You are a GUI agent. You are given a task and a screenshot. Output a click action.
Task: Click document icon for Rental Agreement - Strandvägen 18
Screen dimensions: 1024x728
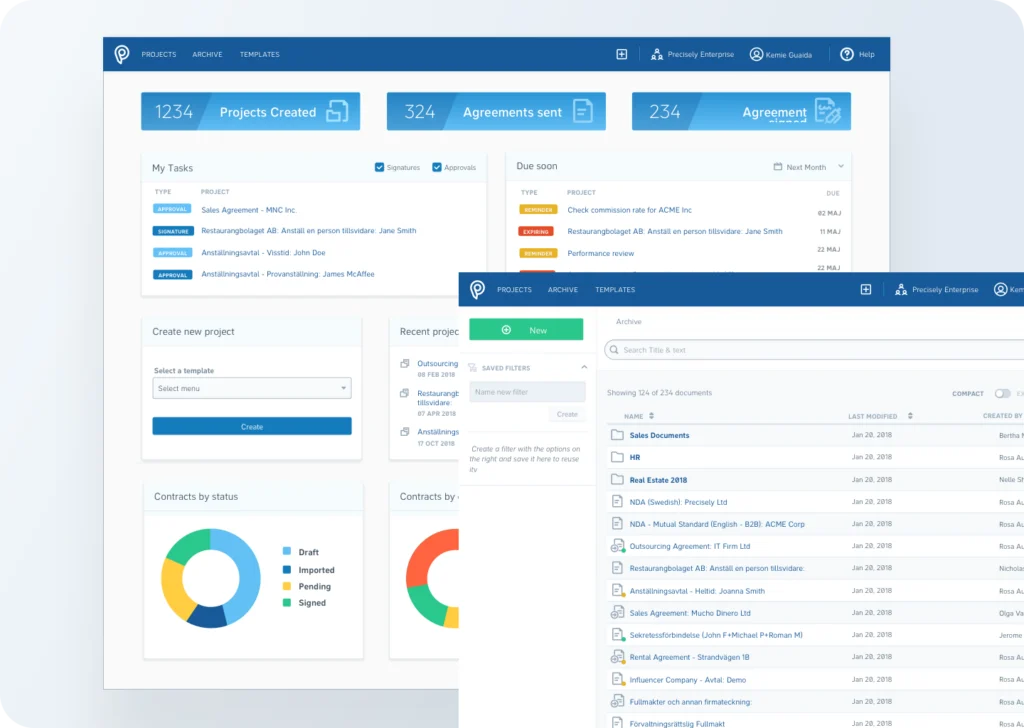[x=617, y=657]
